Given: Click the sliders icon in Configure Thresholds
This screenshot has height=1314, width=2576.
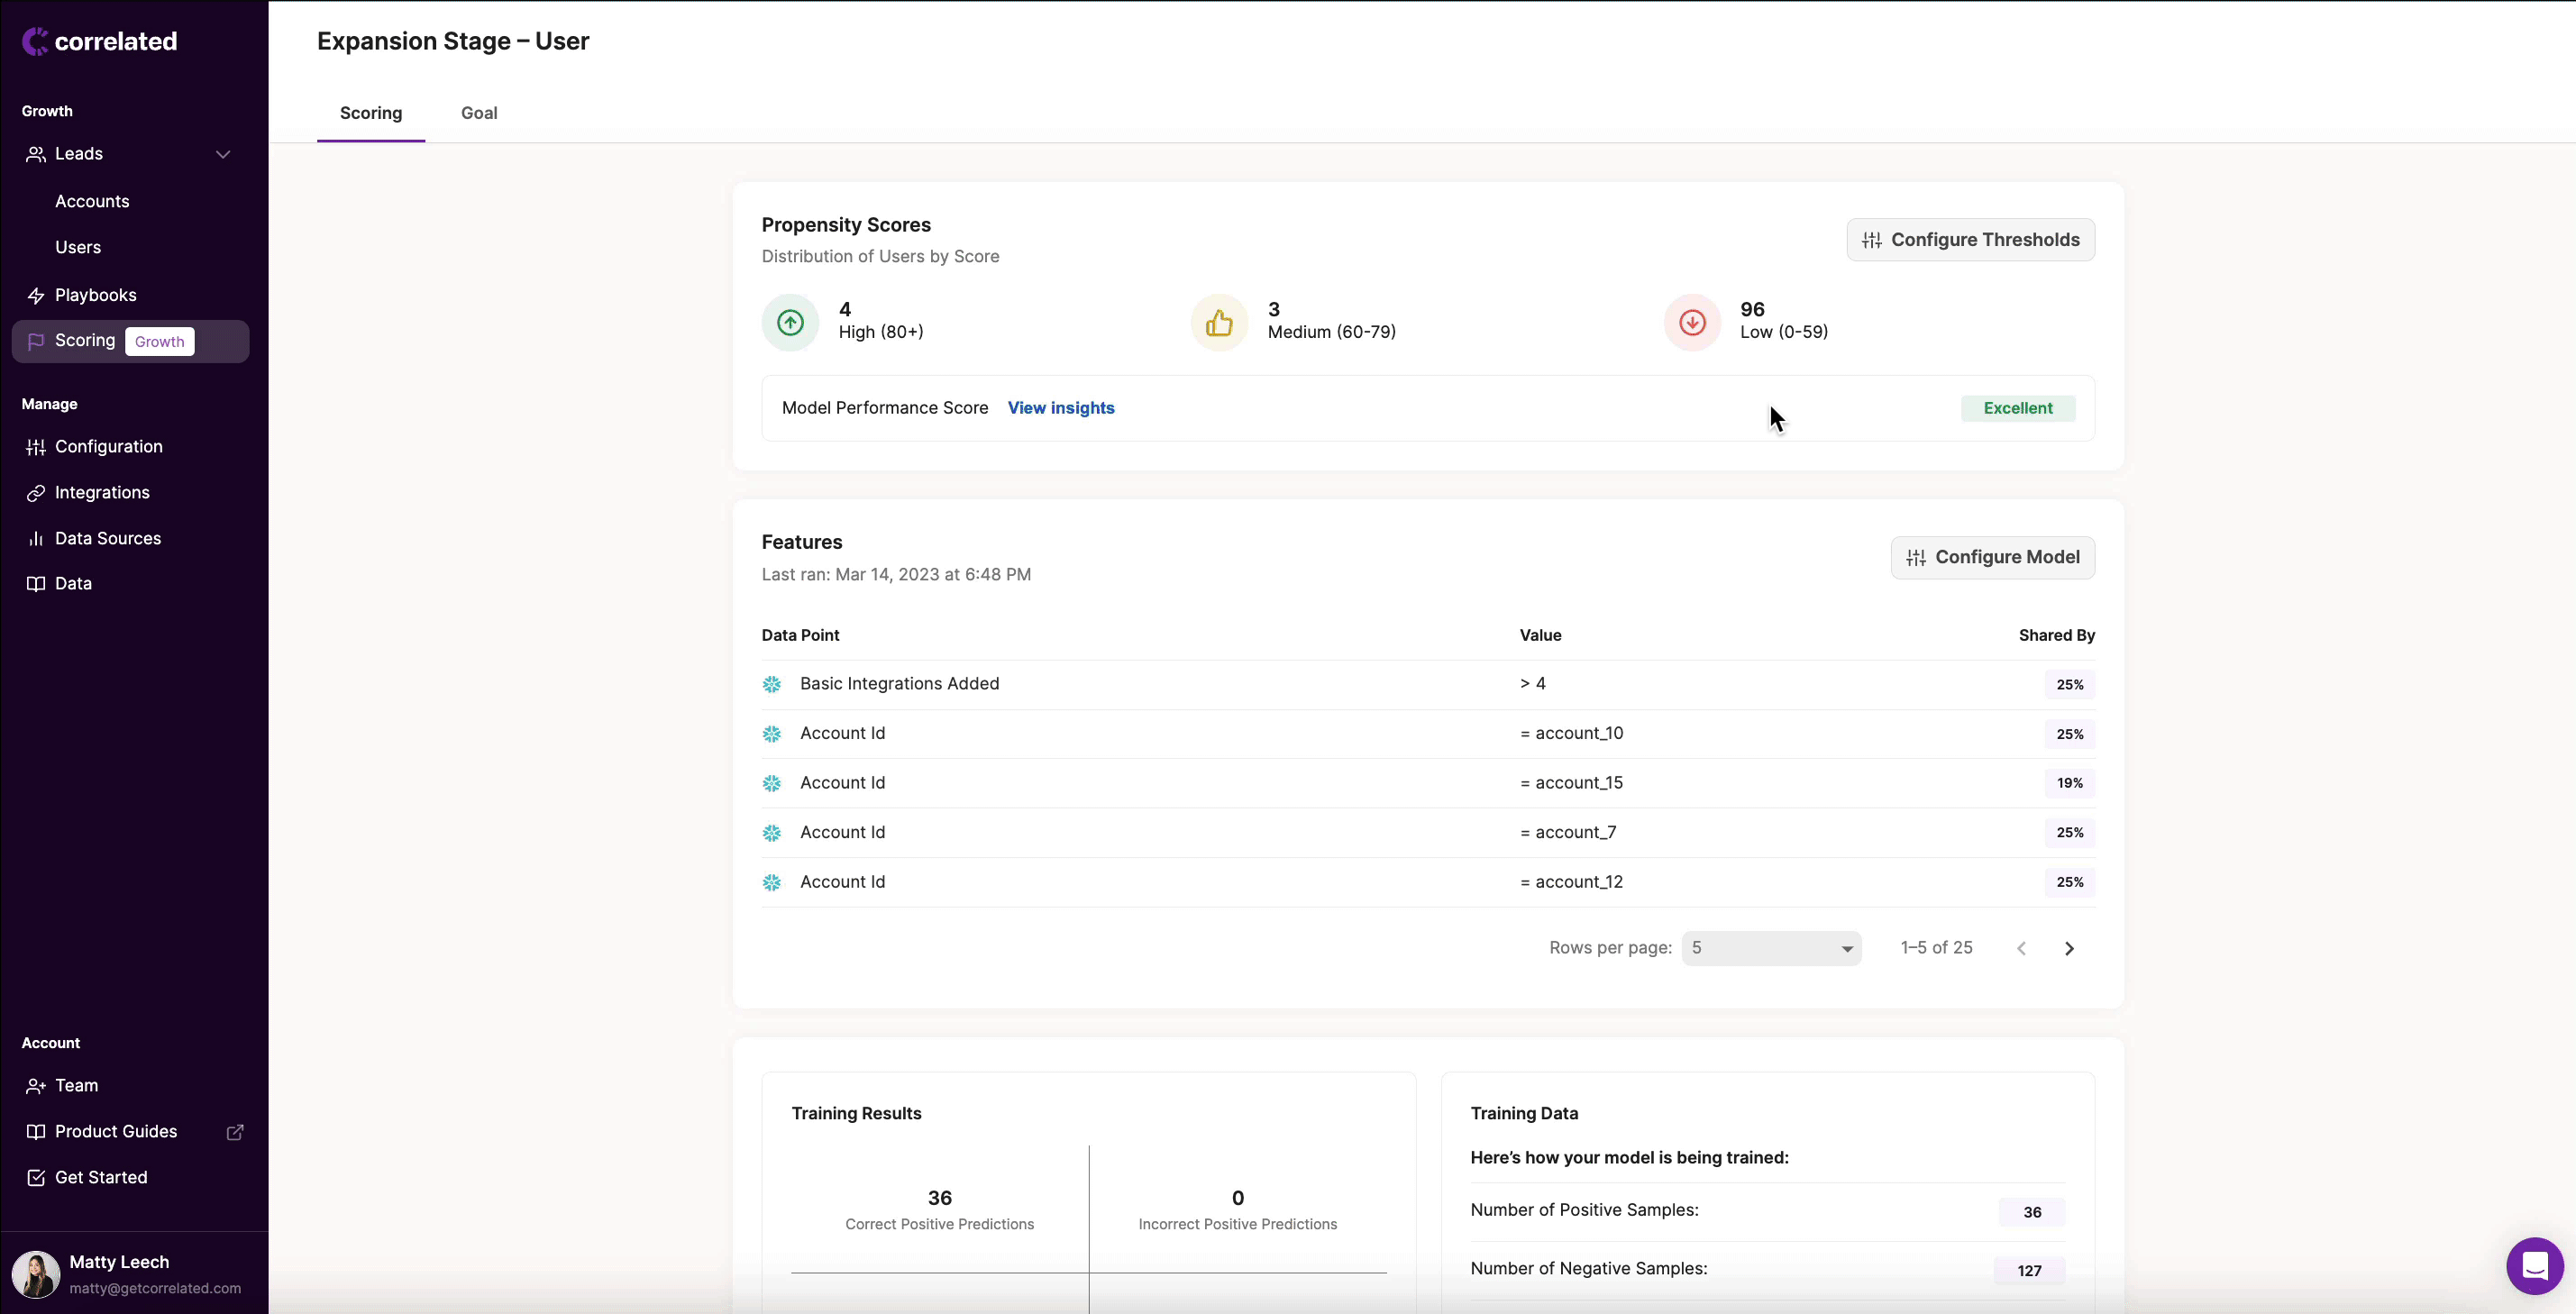Looking at the screenshot, I should coord(1872,240).
